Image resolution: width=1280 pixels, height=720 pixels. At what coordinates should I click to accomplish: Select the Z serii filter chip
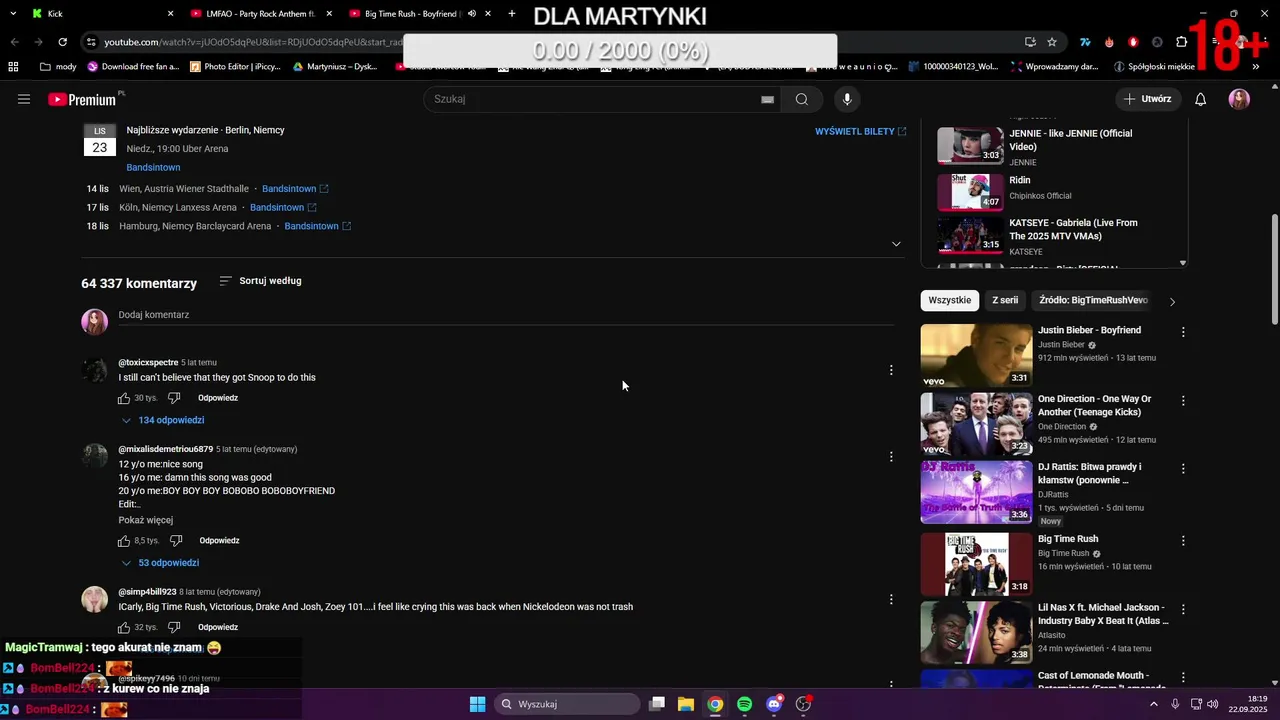[1005, 300]
